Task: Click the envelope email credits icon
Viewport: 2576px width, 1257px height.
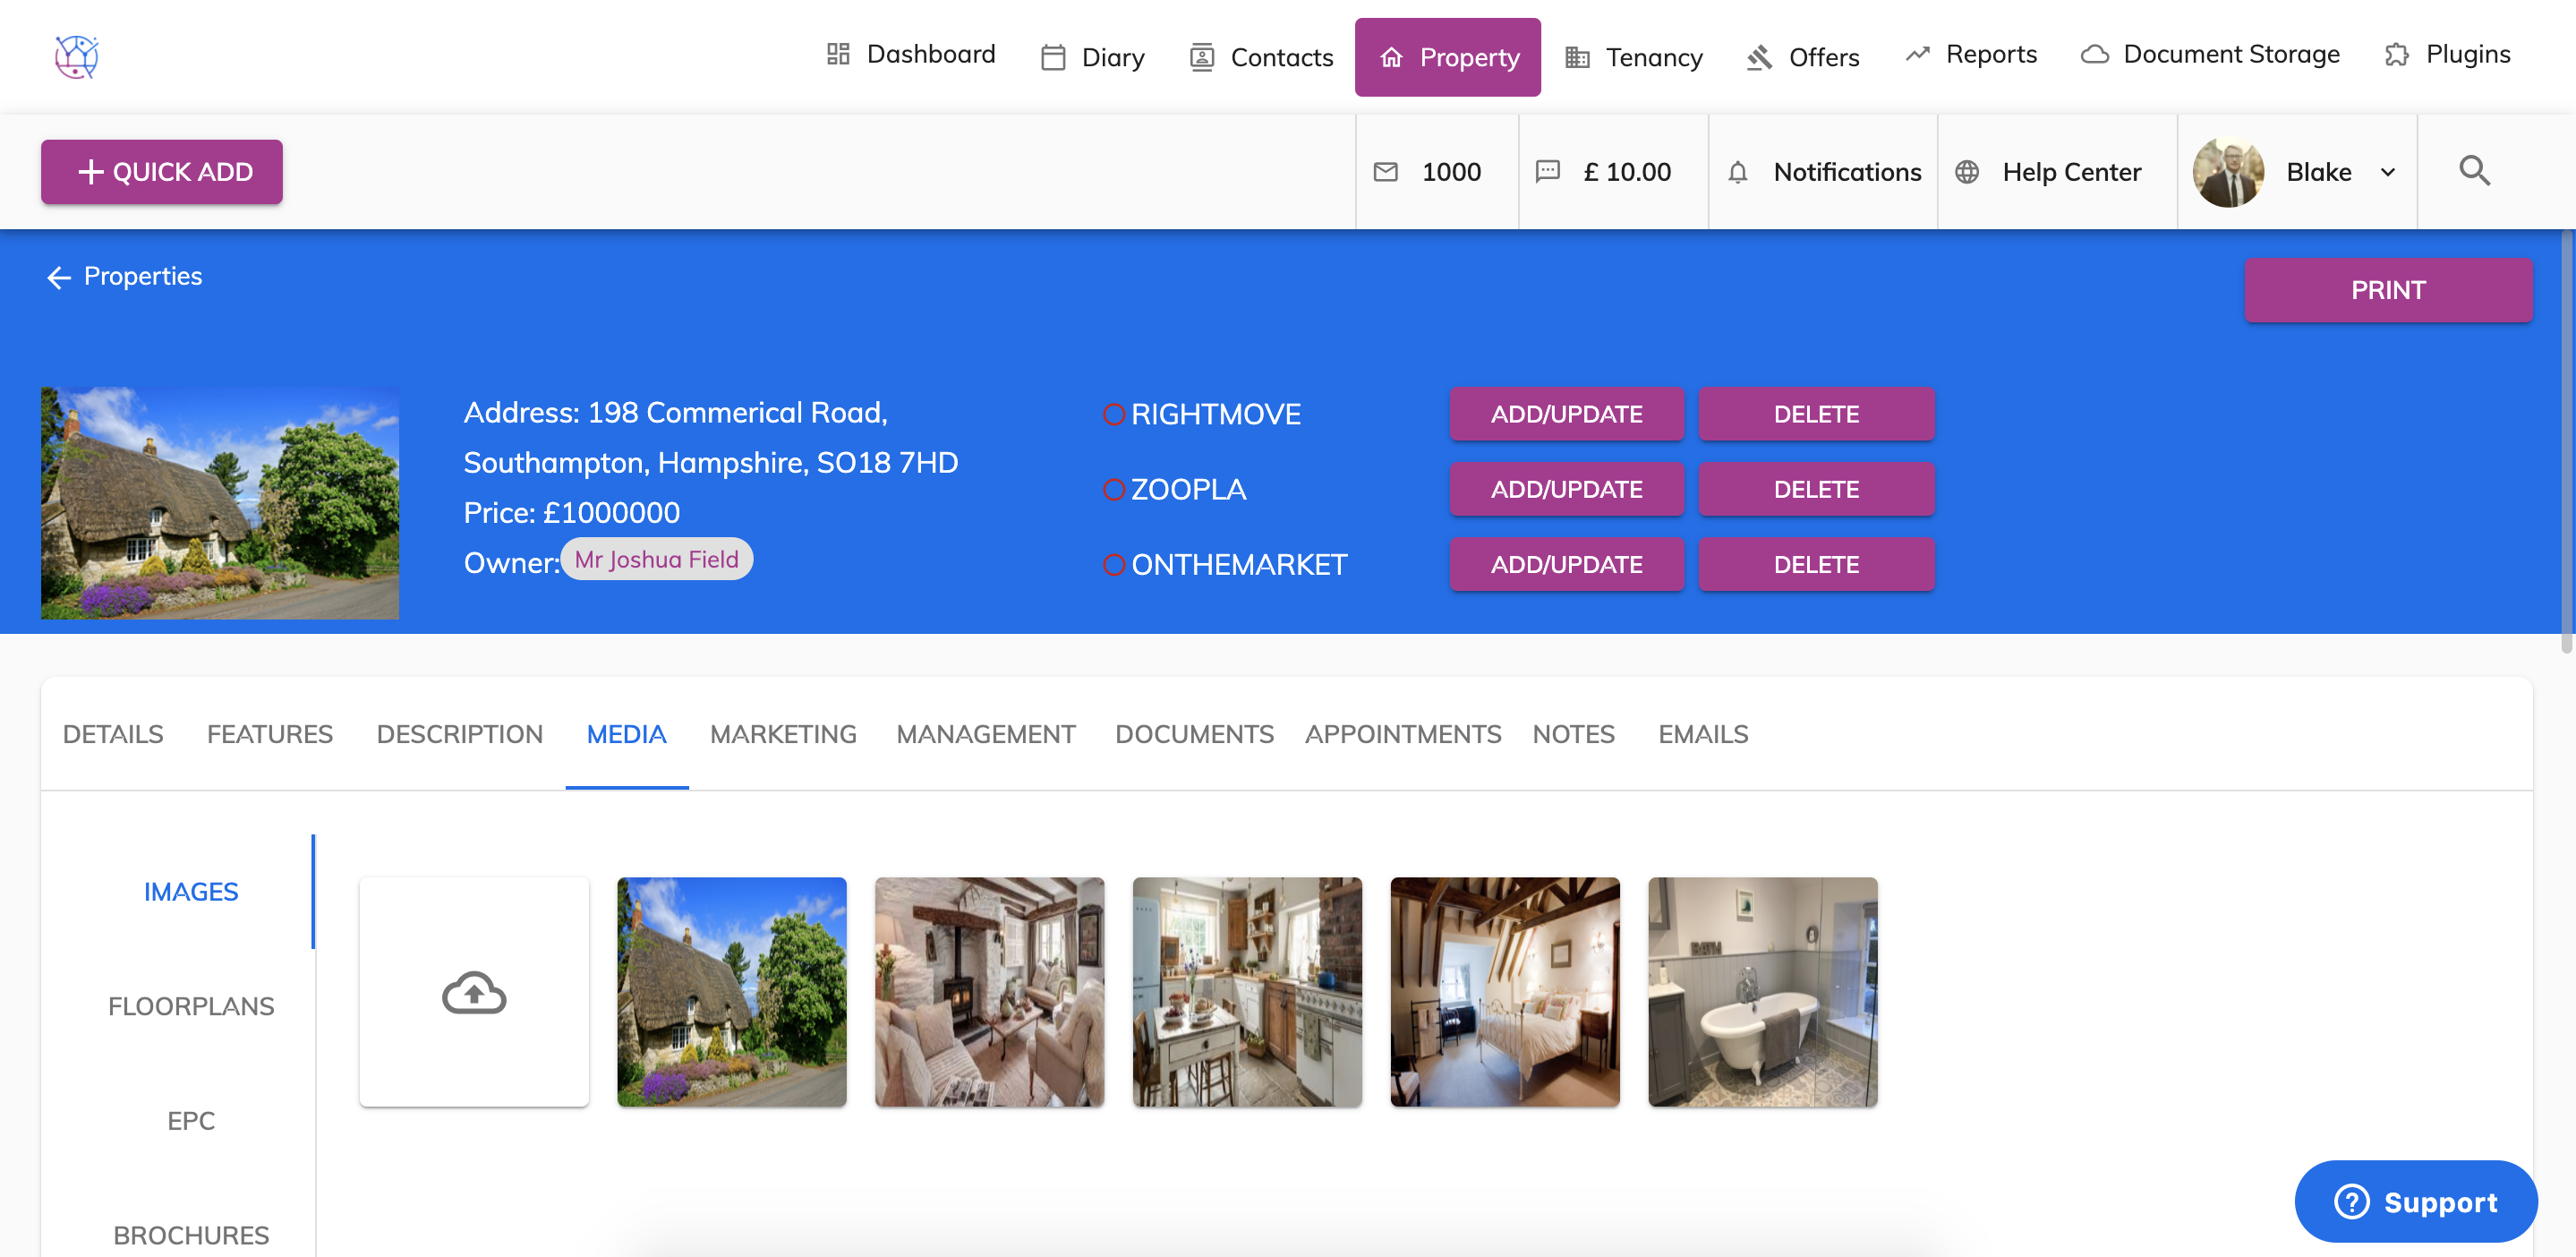Action: [x=1385, y=172]
